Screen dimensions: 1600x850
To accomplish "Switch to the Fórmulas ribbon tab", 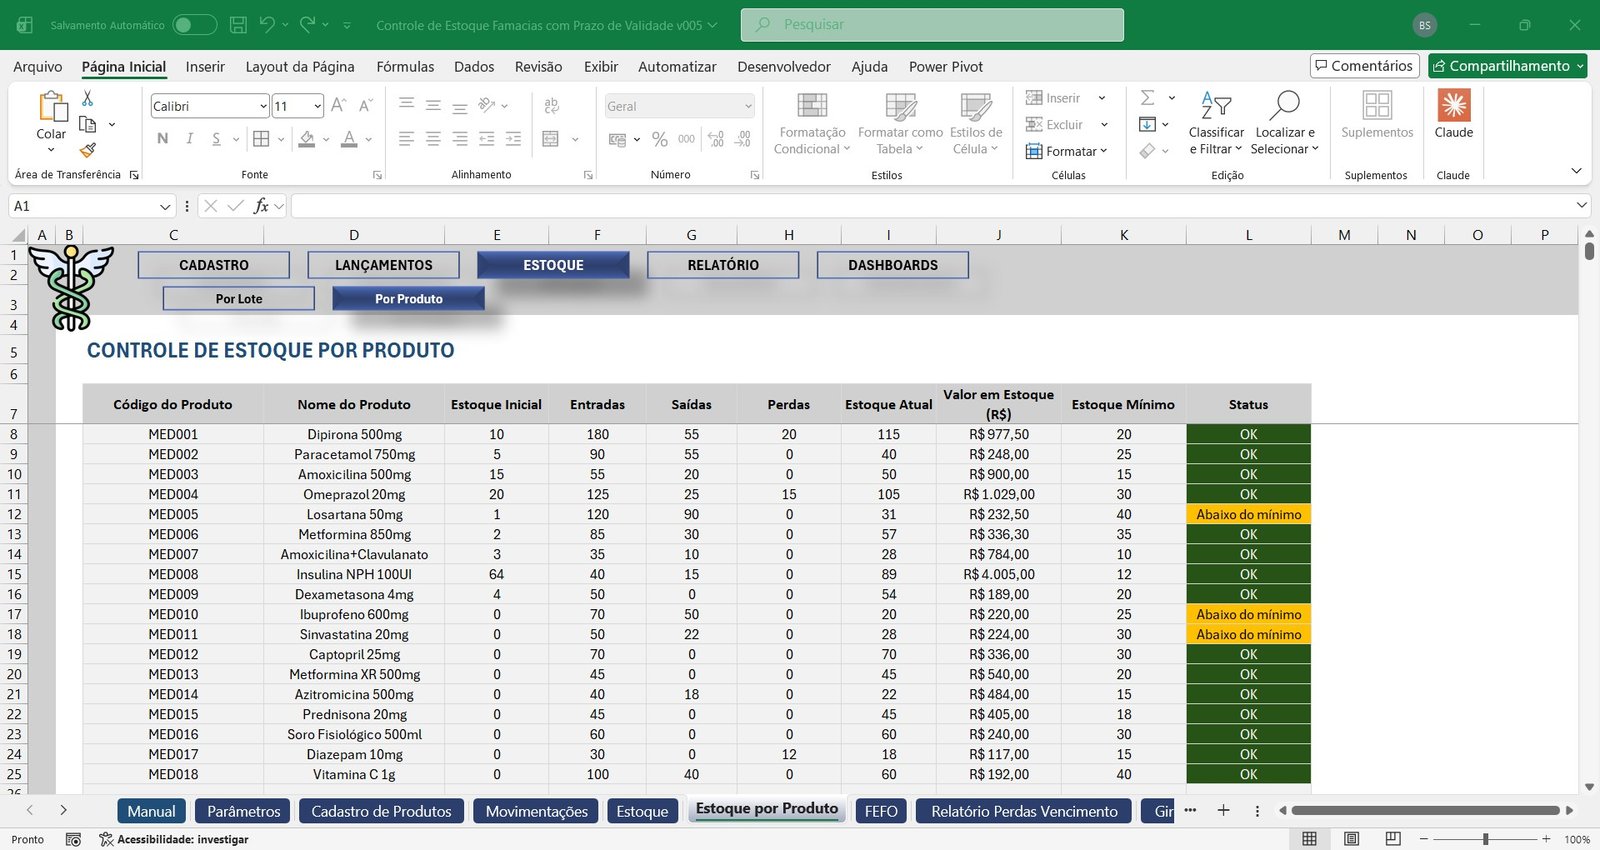I will (405, 67).
